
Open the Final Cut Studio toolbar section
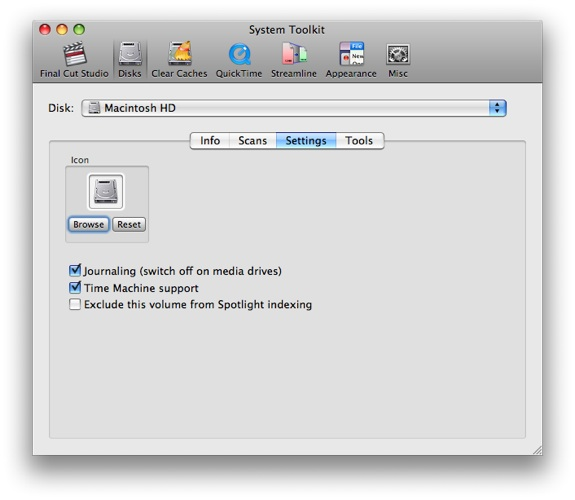tap(74, 60)
